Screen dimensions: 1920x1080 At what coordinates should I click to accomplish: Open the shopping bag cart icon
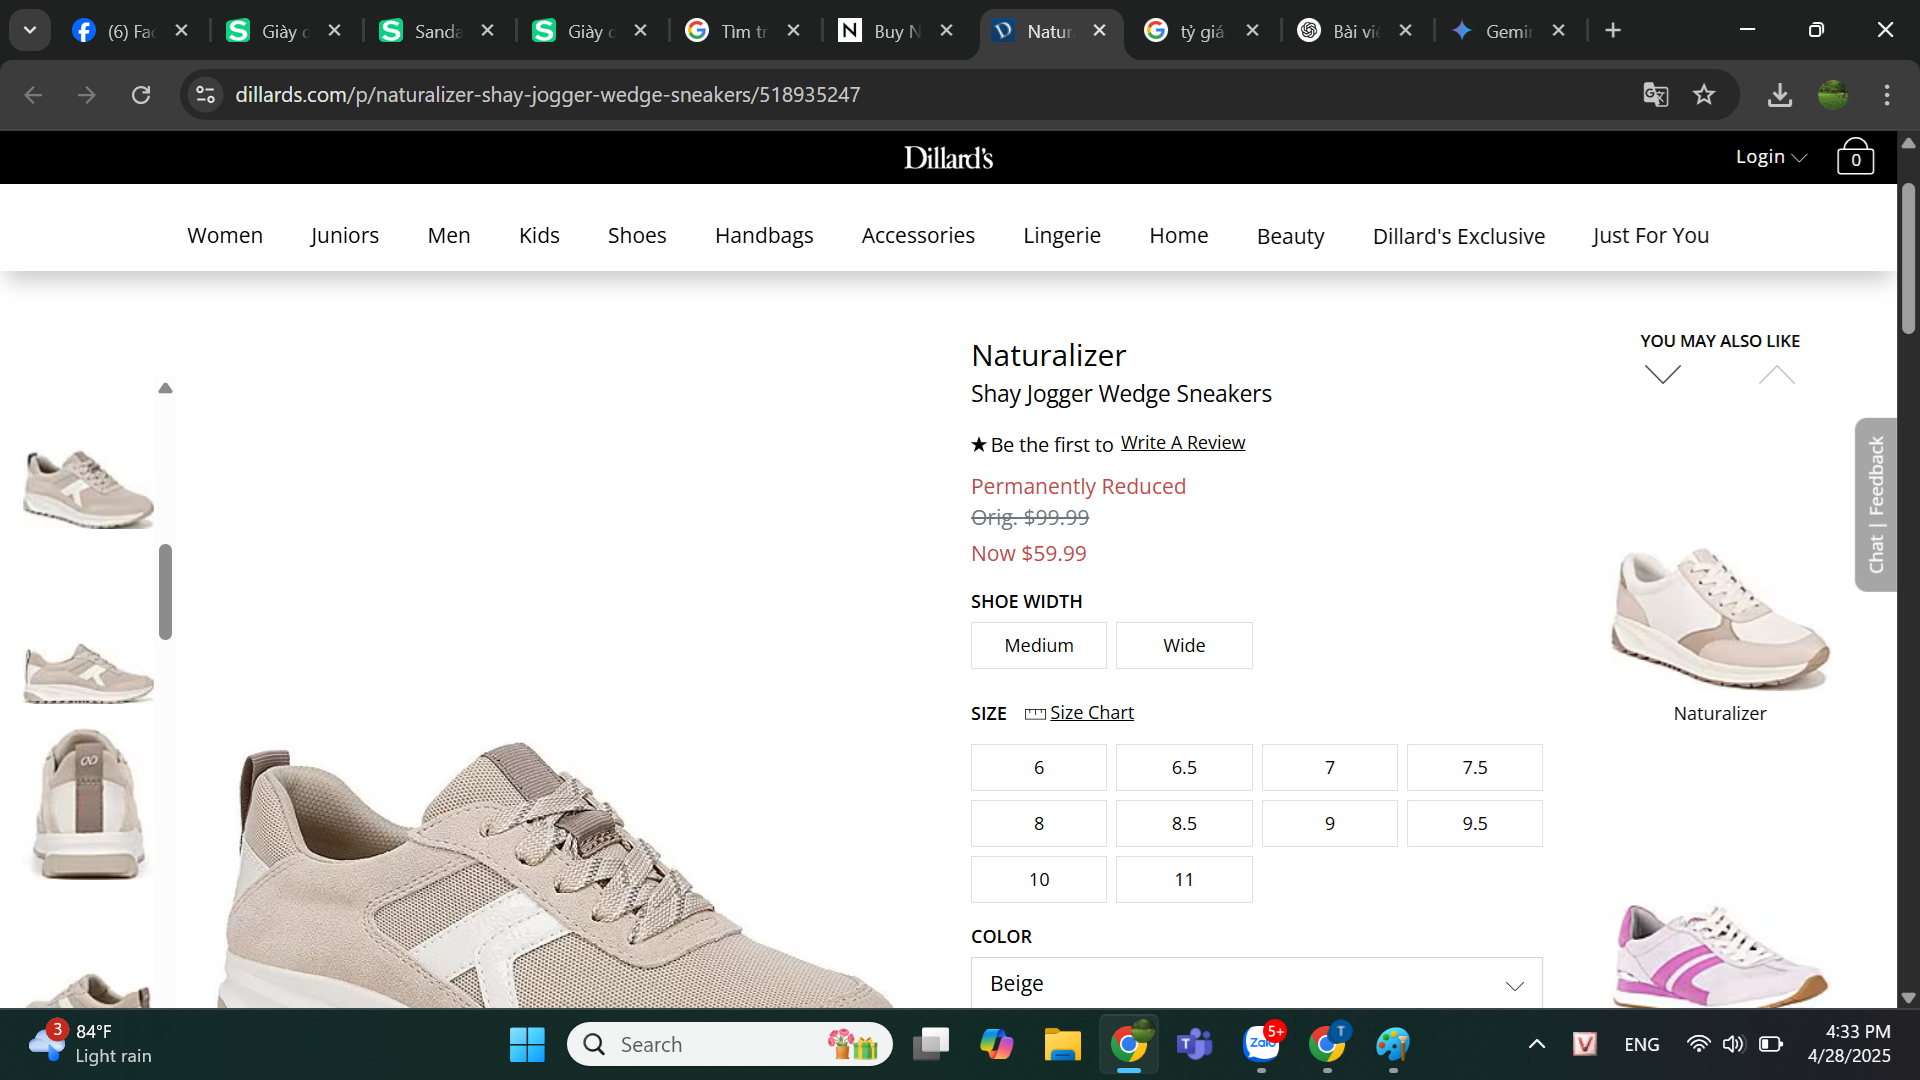(x=1855, y=157)
